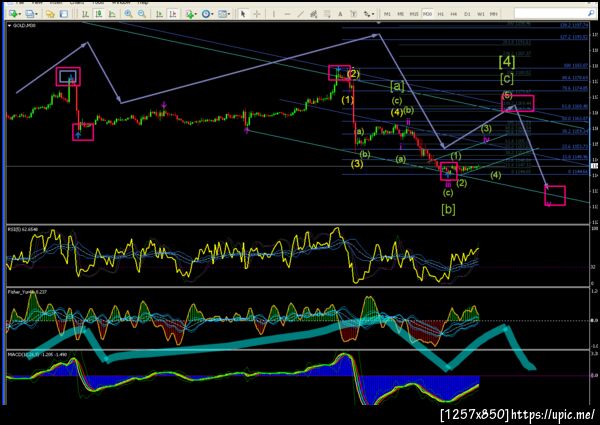Select the Text Label tool

tap(353, 14)
